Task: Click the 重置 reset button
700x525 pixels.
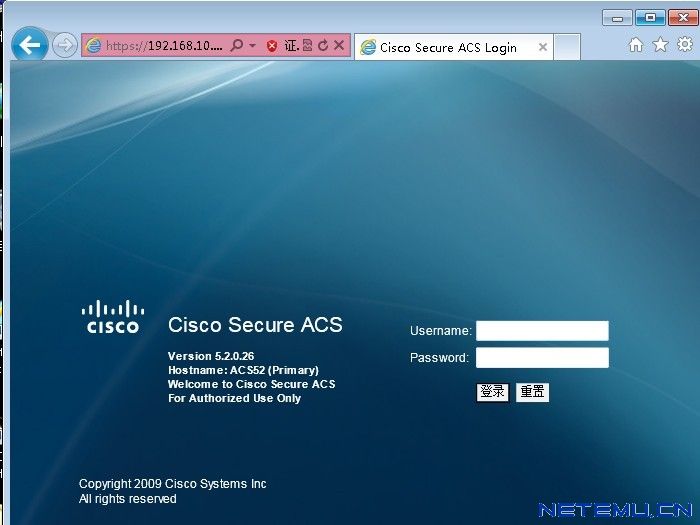Action: click(532, 392)
